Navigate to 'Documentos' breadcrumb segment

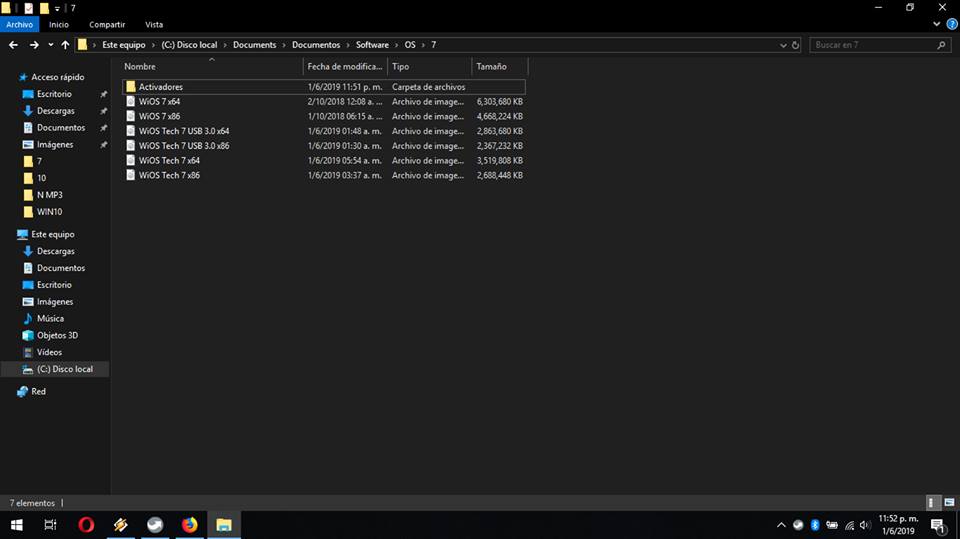(x=316, y=45)
